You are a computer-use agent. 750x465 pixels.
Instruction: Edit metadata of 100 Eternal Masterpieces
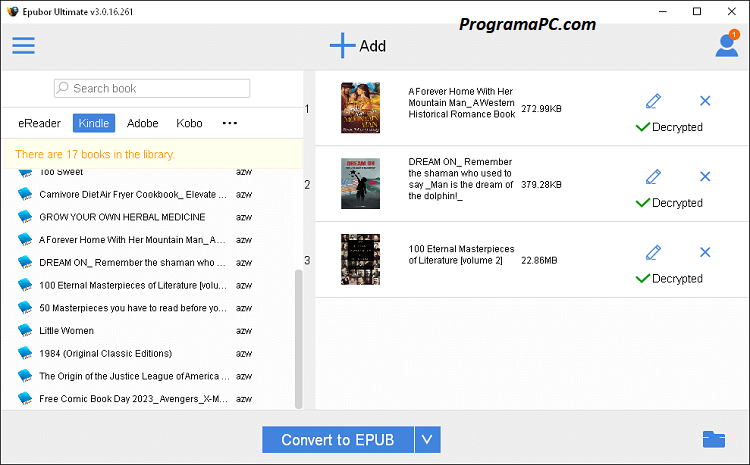coord(653,252)
